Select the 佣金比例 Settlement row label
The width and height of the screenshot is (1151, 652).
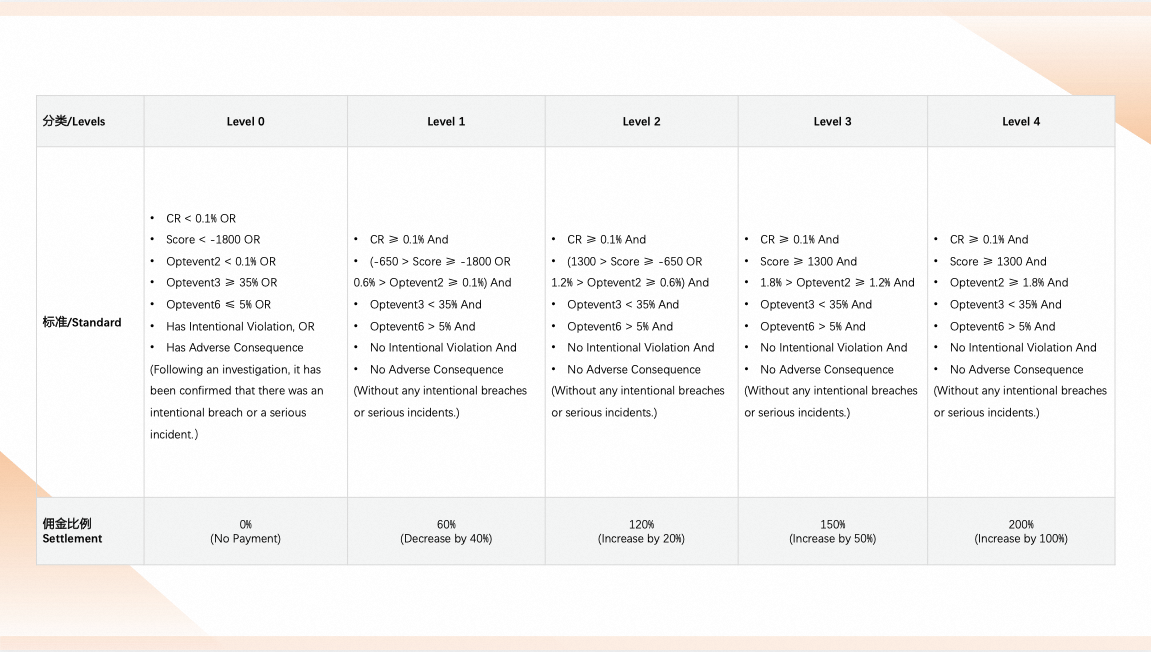(72, 531)
